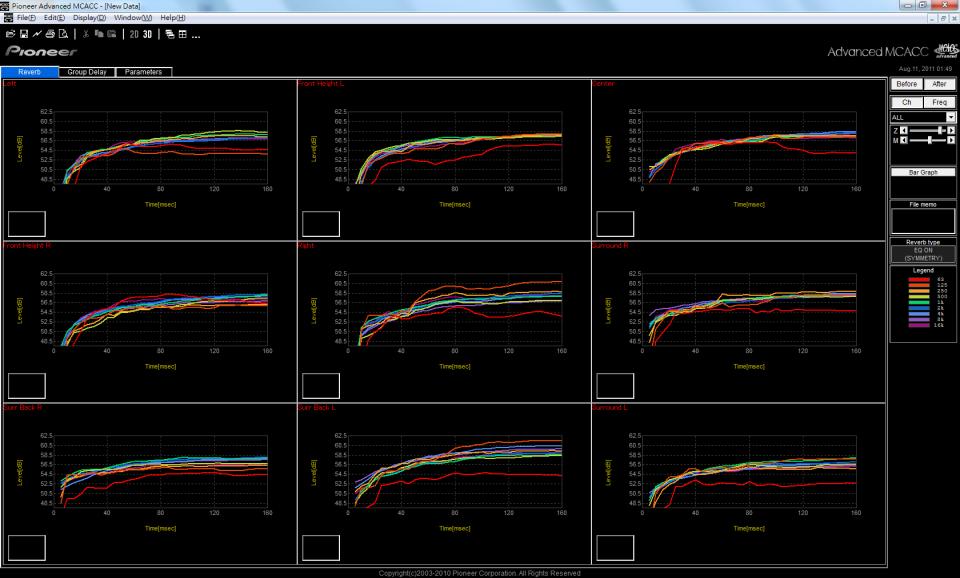Click the Surr Back R reverb graph

click(160, 470)
